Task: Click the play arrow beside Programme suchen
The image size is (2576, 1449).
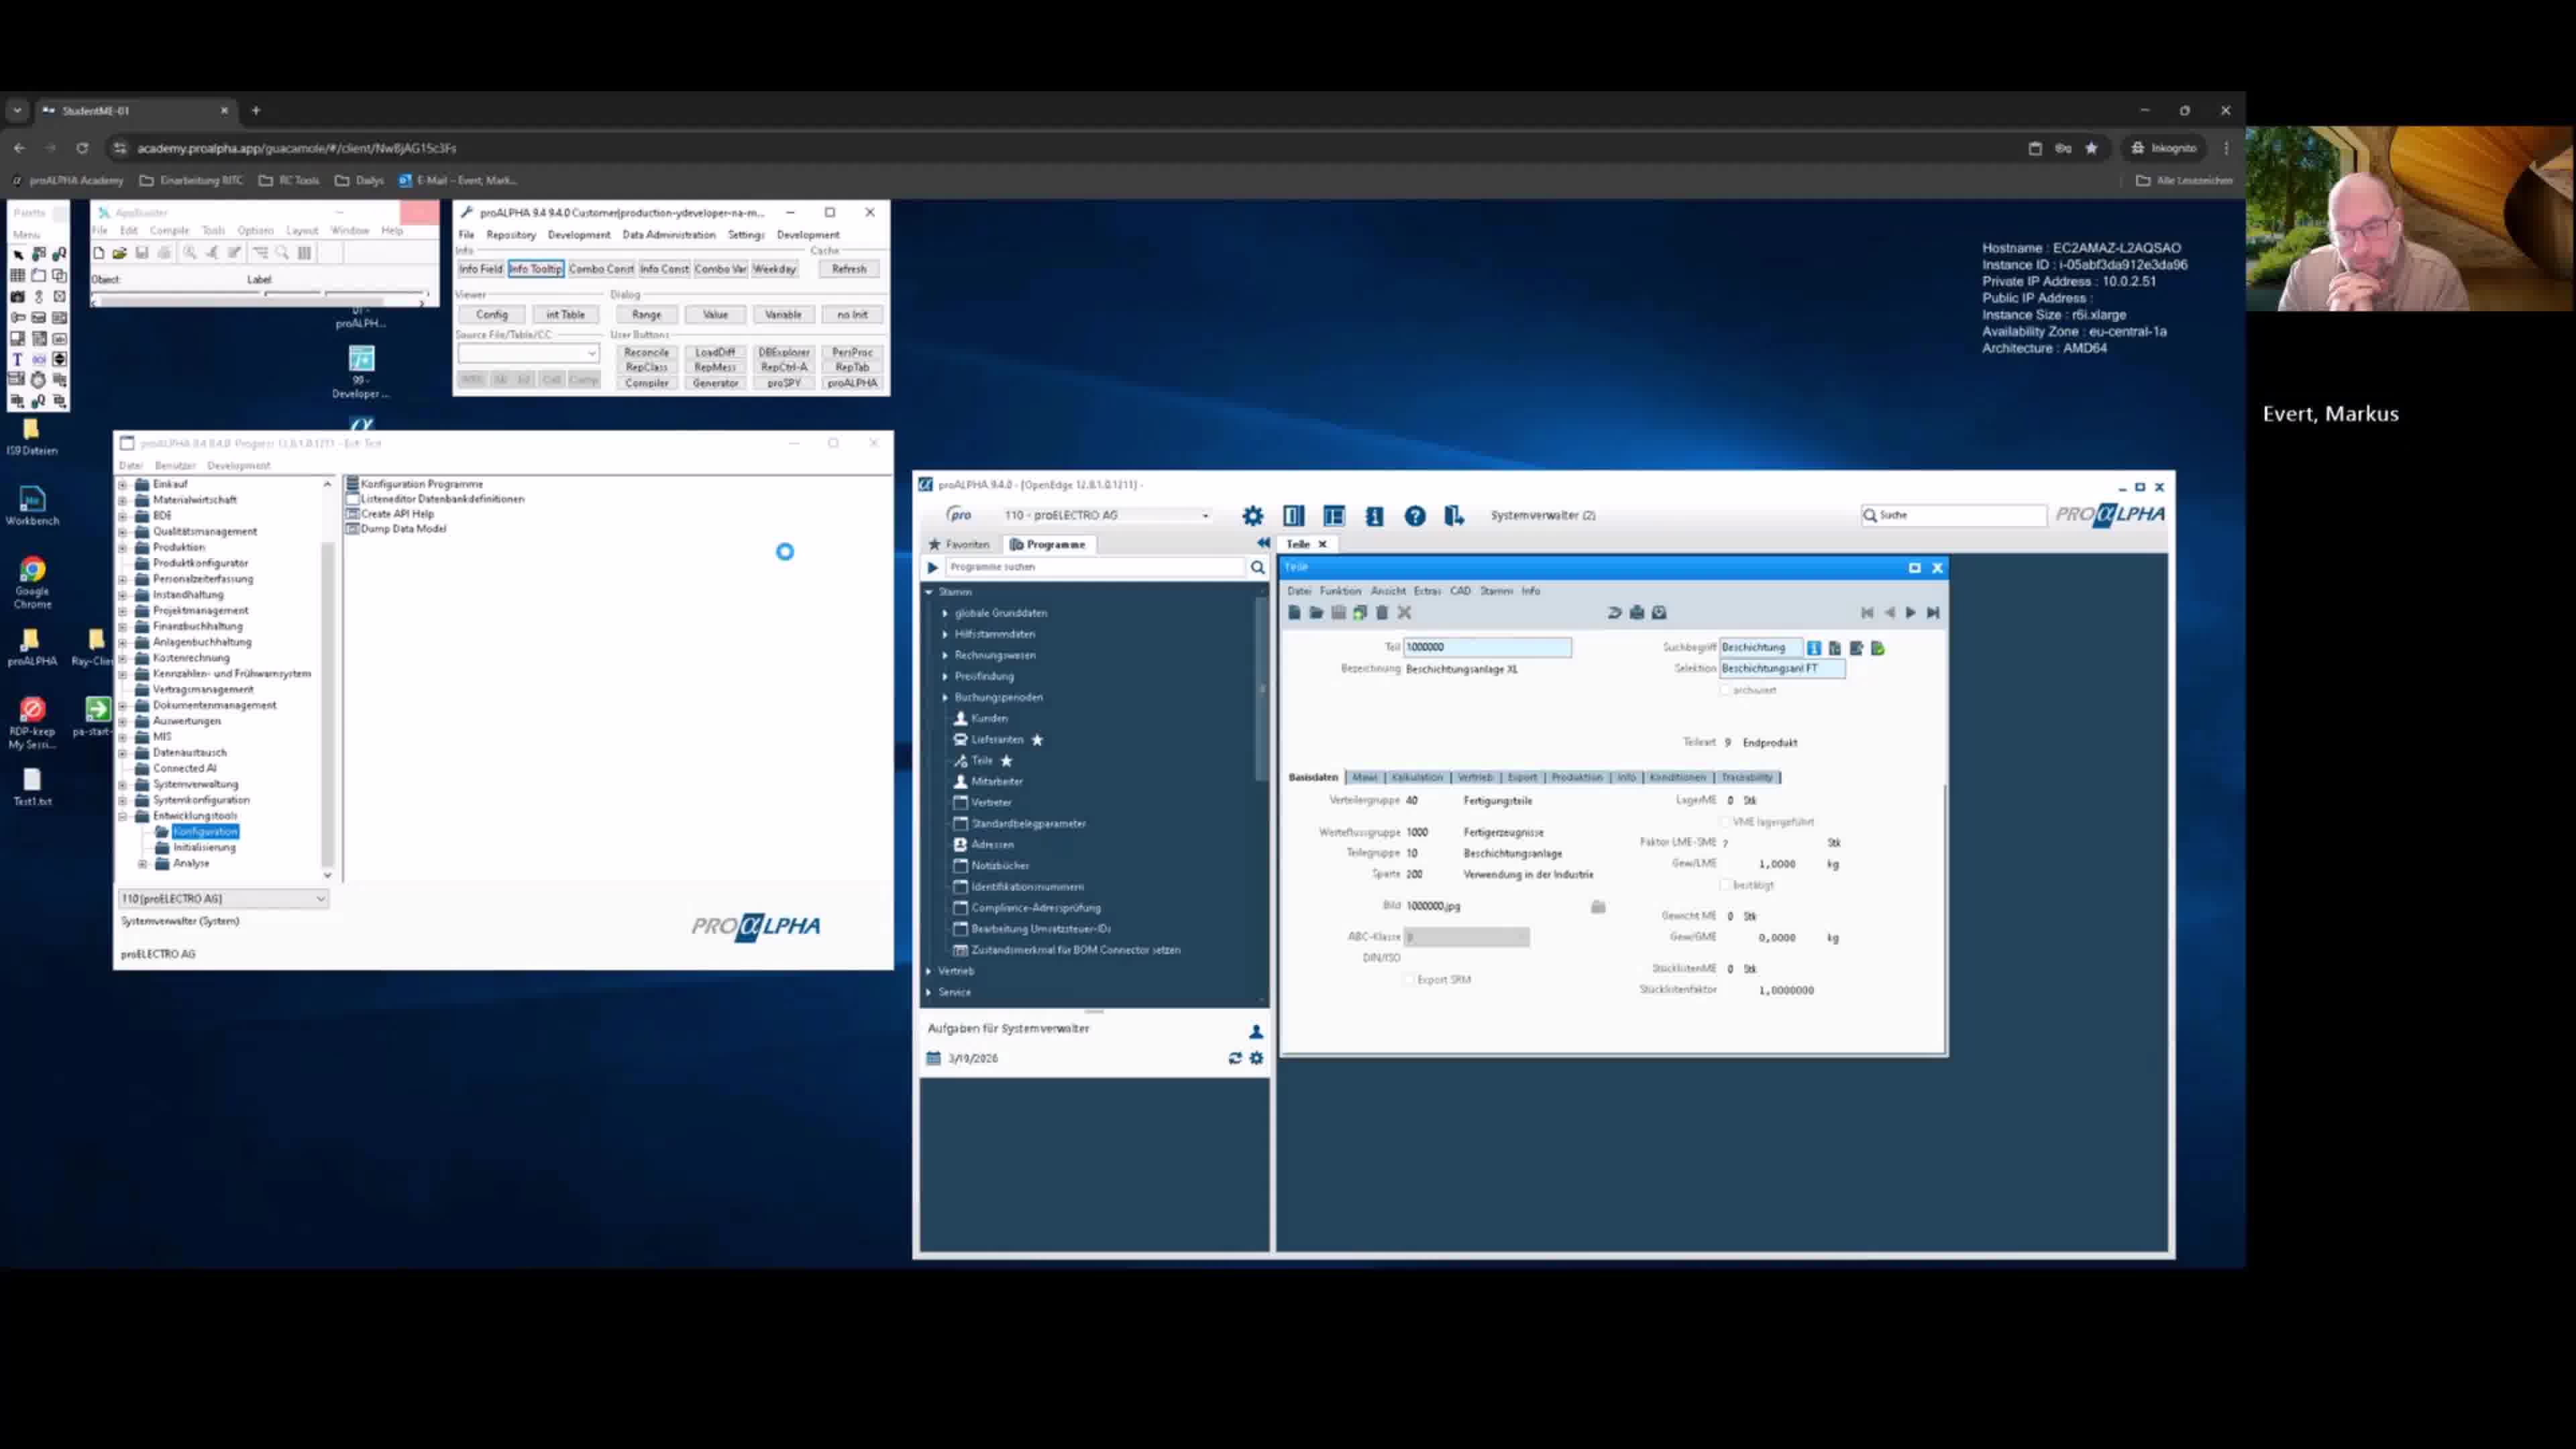Action: pos(932,567)
